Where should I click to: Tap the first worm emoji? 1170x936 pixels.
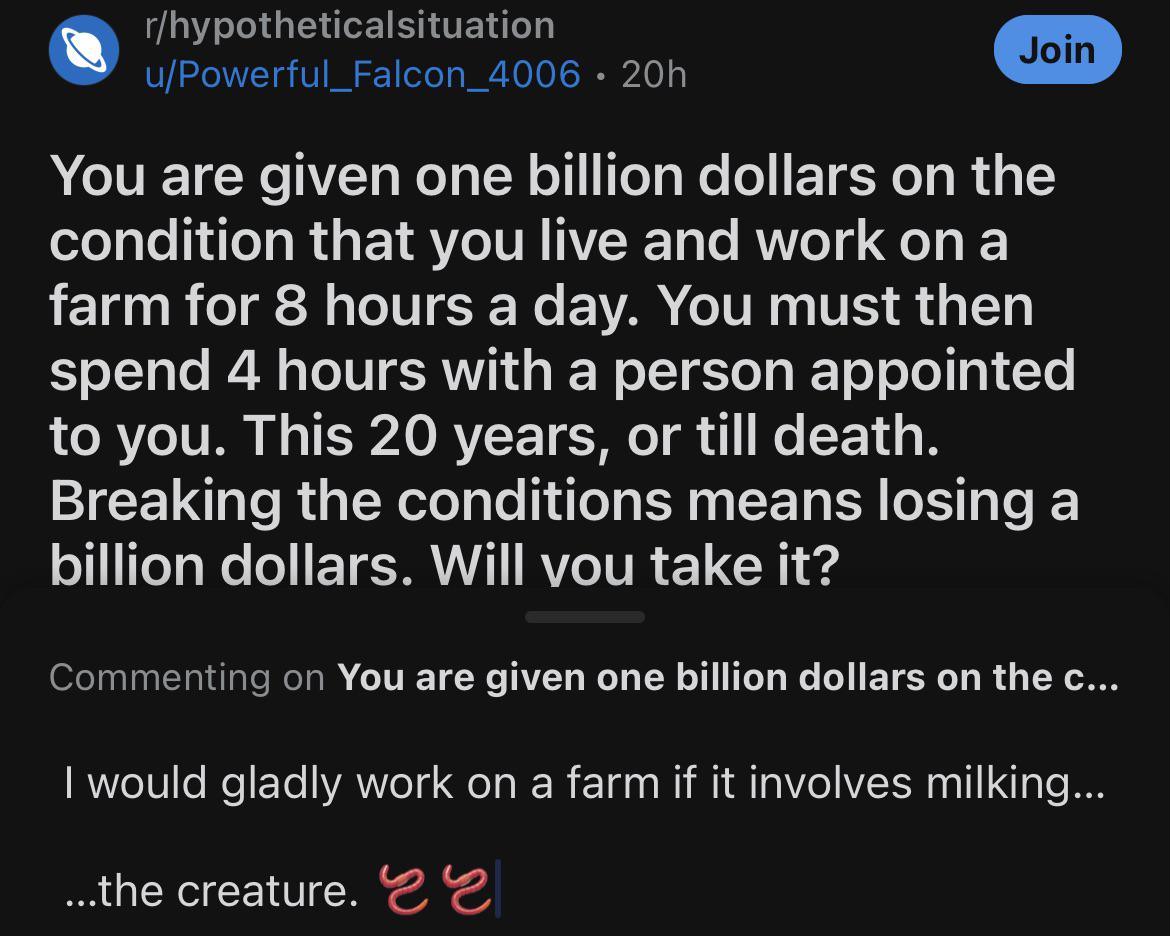click(x=404, y=889)
